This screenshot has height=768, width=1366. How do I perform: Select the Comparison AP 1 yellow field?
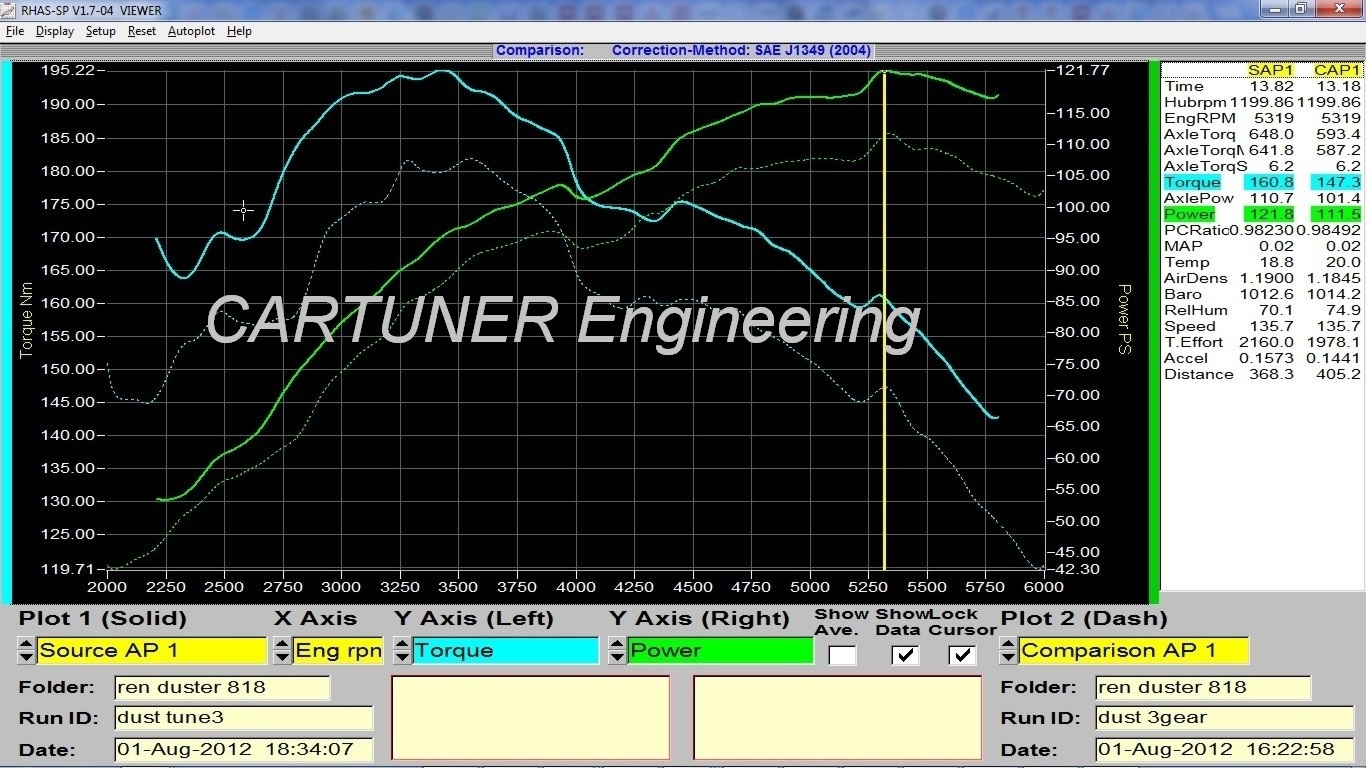click(1134, 651)
